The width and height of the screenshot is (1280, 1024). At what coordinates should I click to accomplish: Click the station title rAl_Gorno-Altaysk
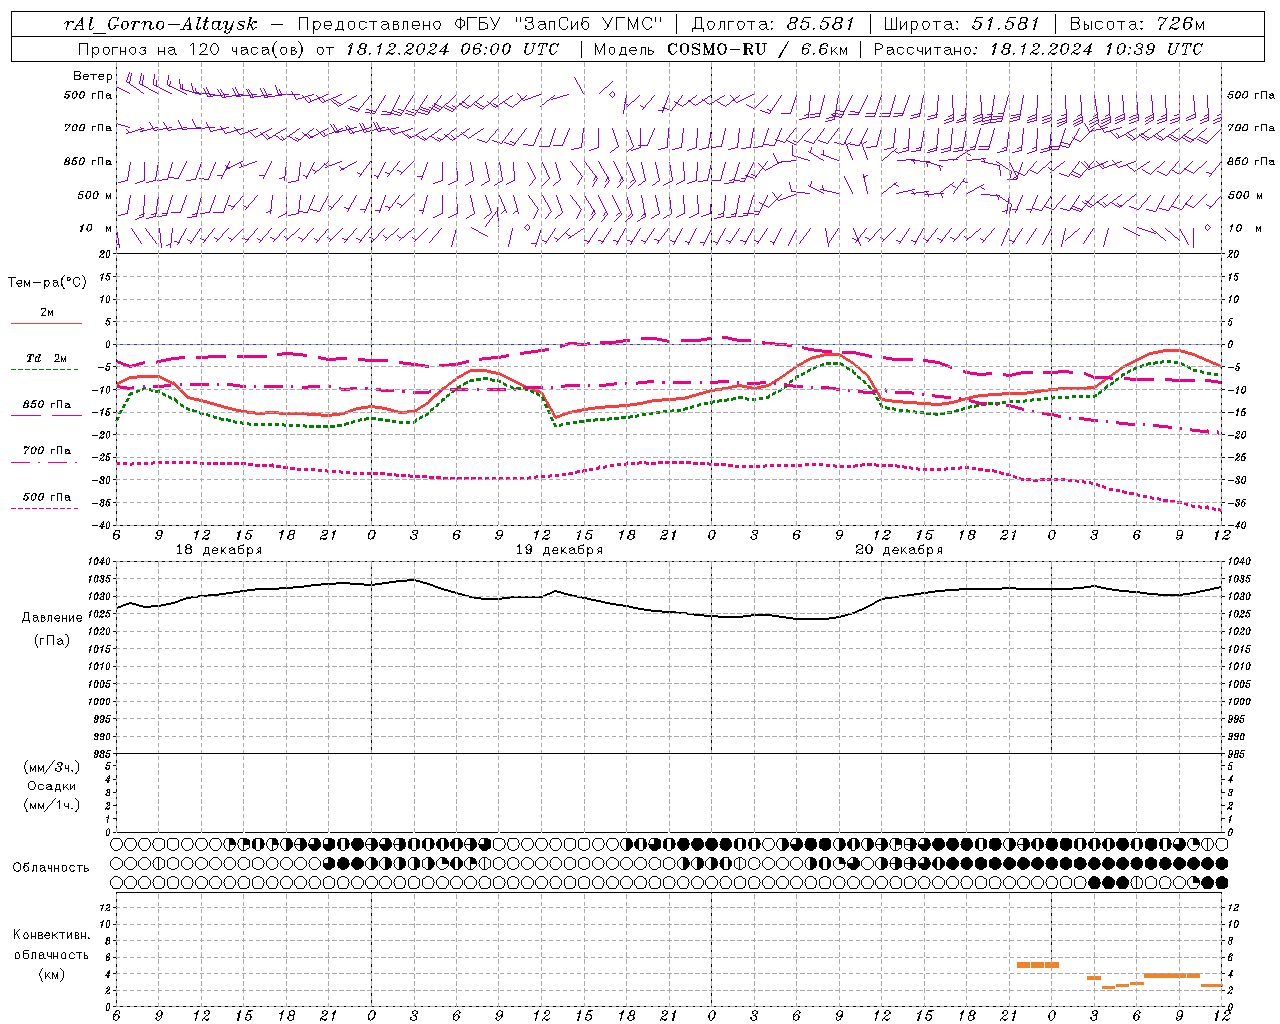(x=161, y=24)
